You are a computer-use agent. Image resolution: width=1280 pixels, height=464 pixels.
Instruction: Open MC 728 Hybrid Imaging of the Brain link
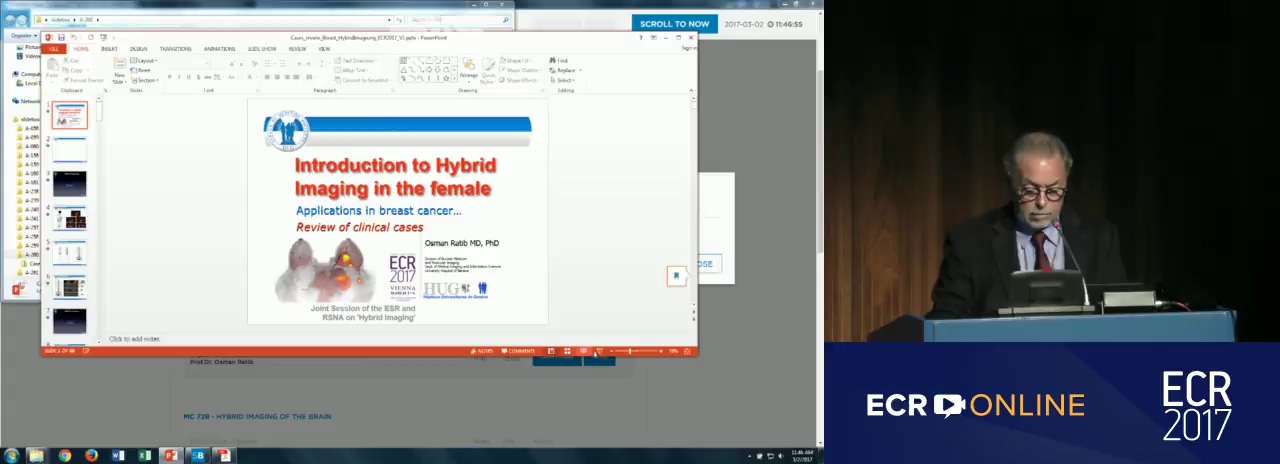coord(257,416)
